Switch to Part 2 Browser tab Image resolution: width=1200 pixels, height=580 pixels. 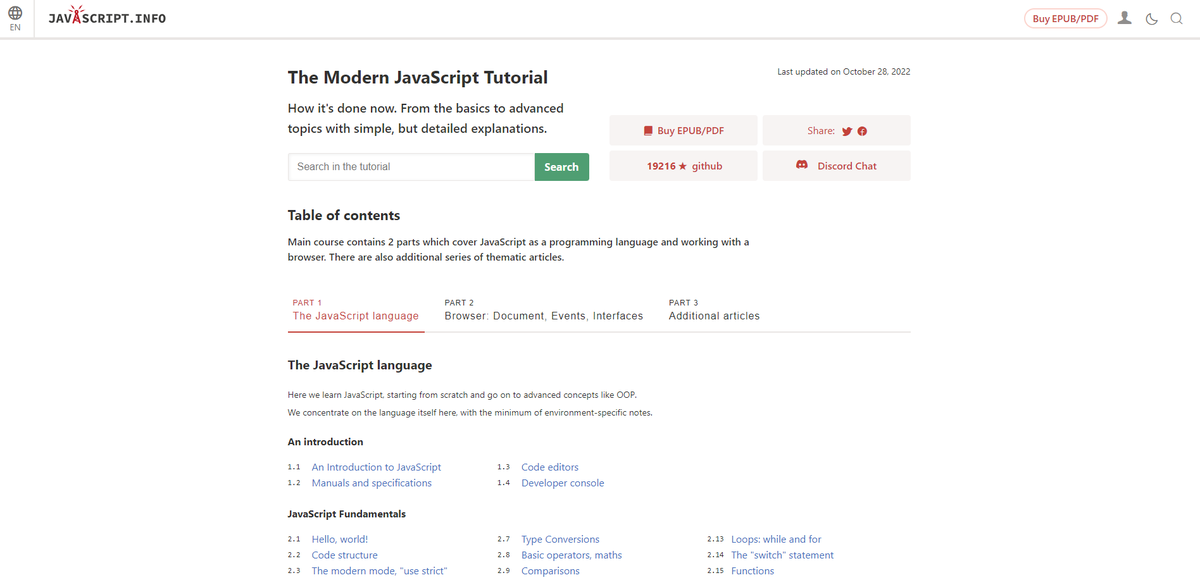(x=544, y=315)
